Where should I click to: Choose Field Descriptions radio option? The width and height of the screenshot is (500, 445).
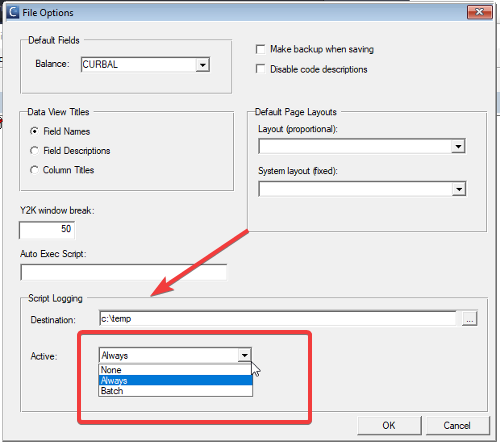pyautogui.click(x=34, y=151)
